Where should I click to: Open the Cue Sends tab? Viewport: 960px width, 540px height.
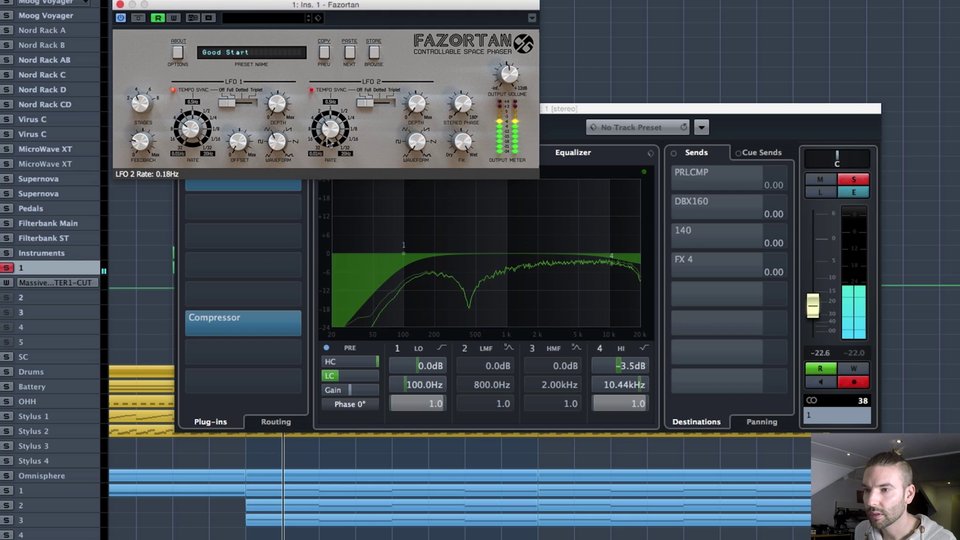point(761,152)
